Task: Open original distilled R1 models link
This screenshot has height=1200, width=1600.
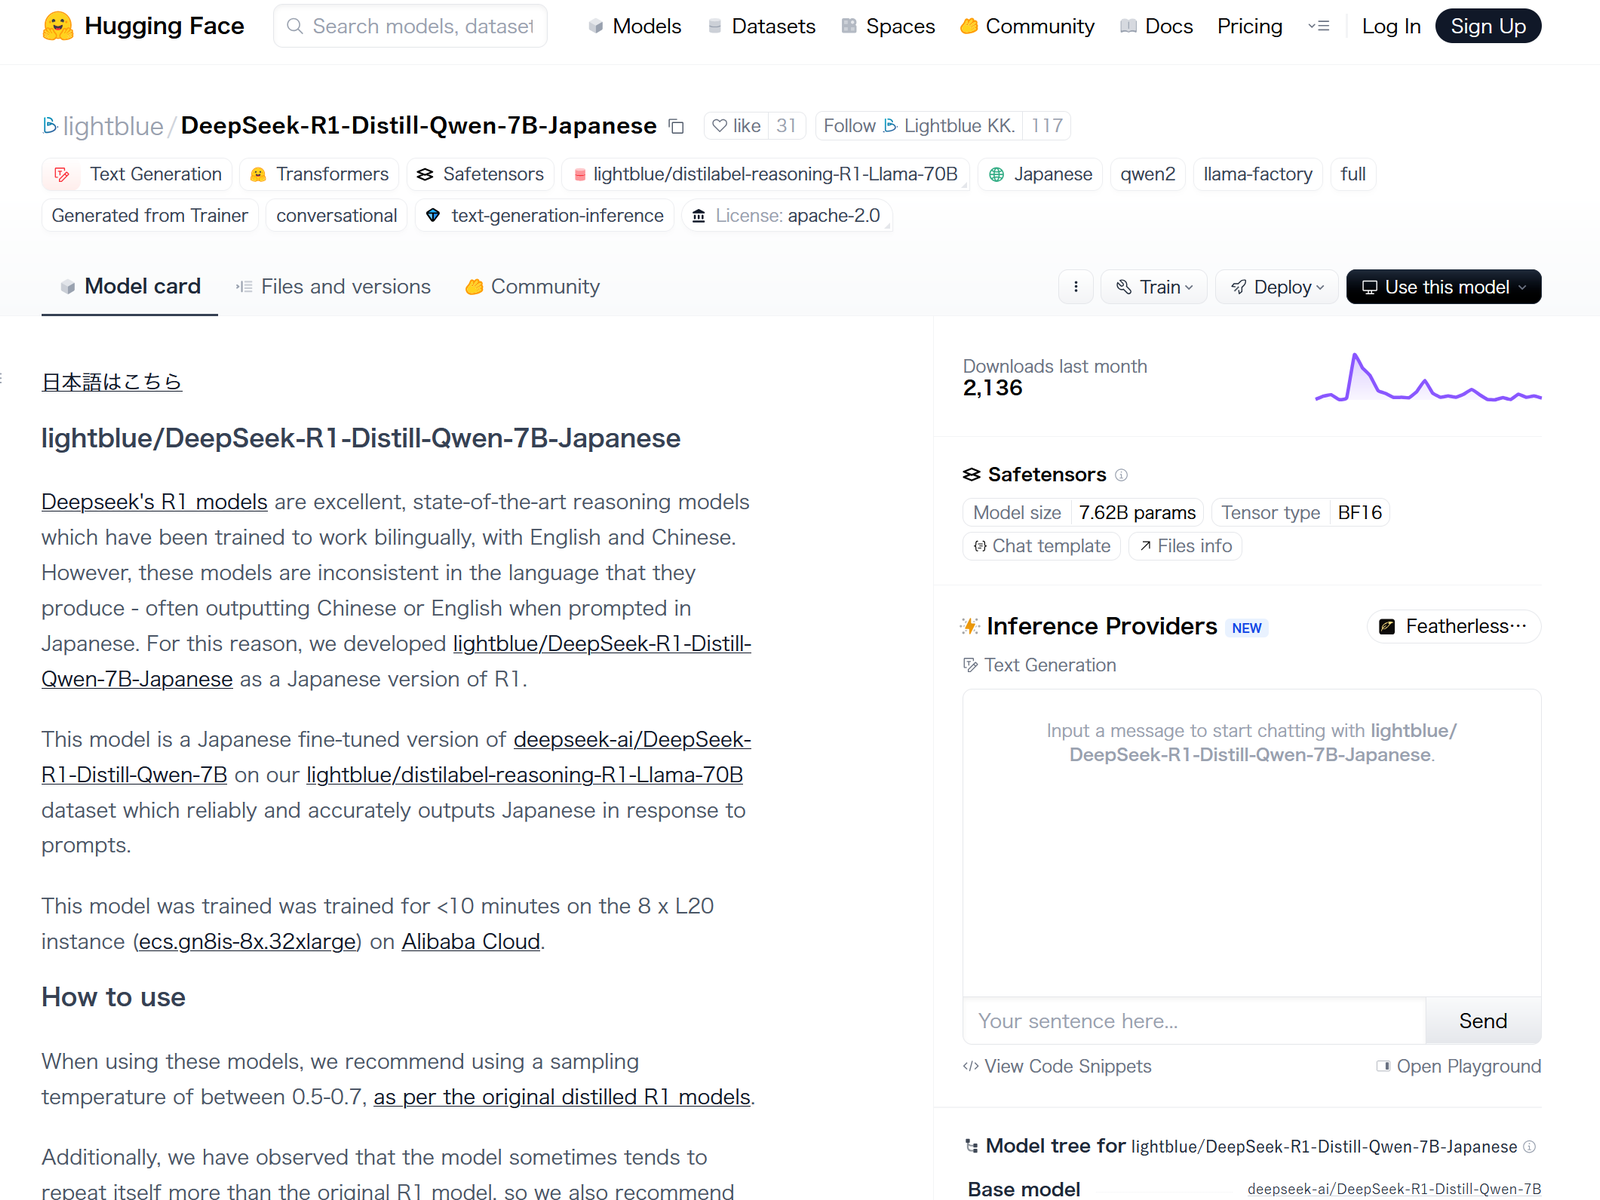Action: 562,1097
